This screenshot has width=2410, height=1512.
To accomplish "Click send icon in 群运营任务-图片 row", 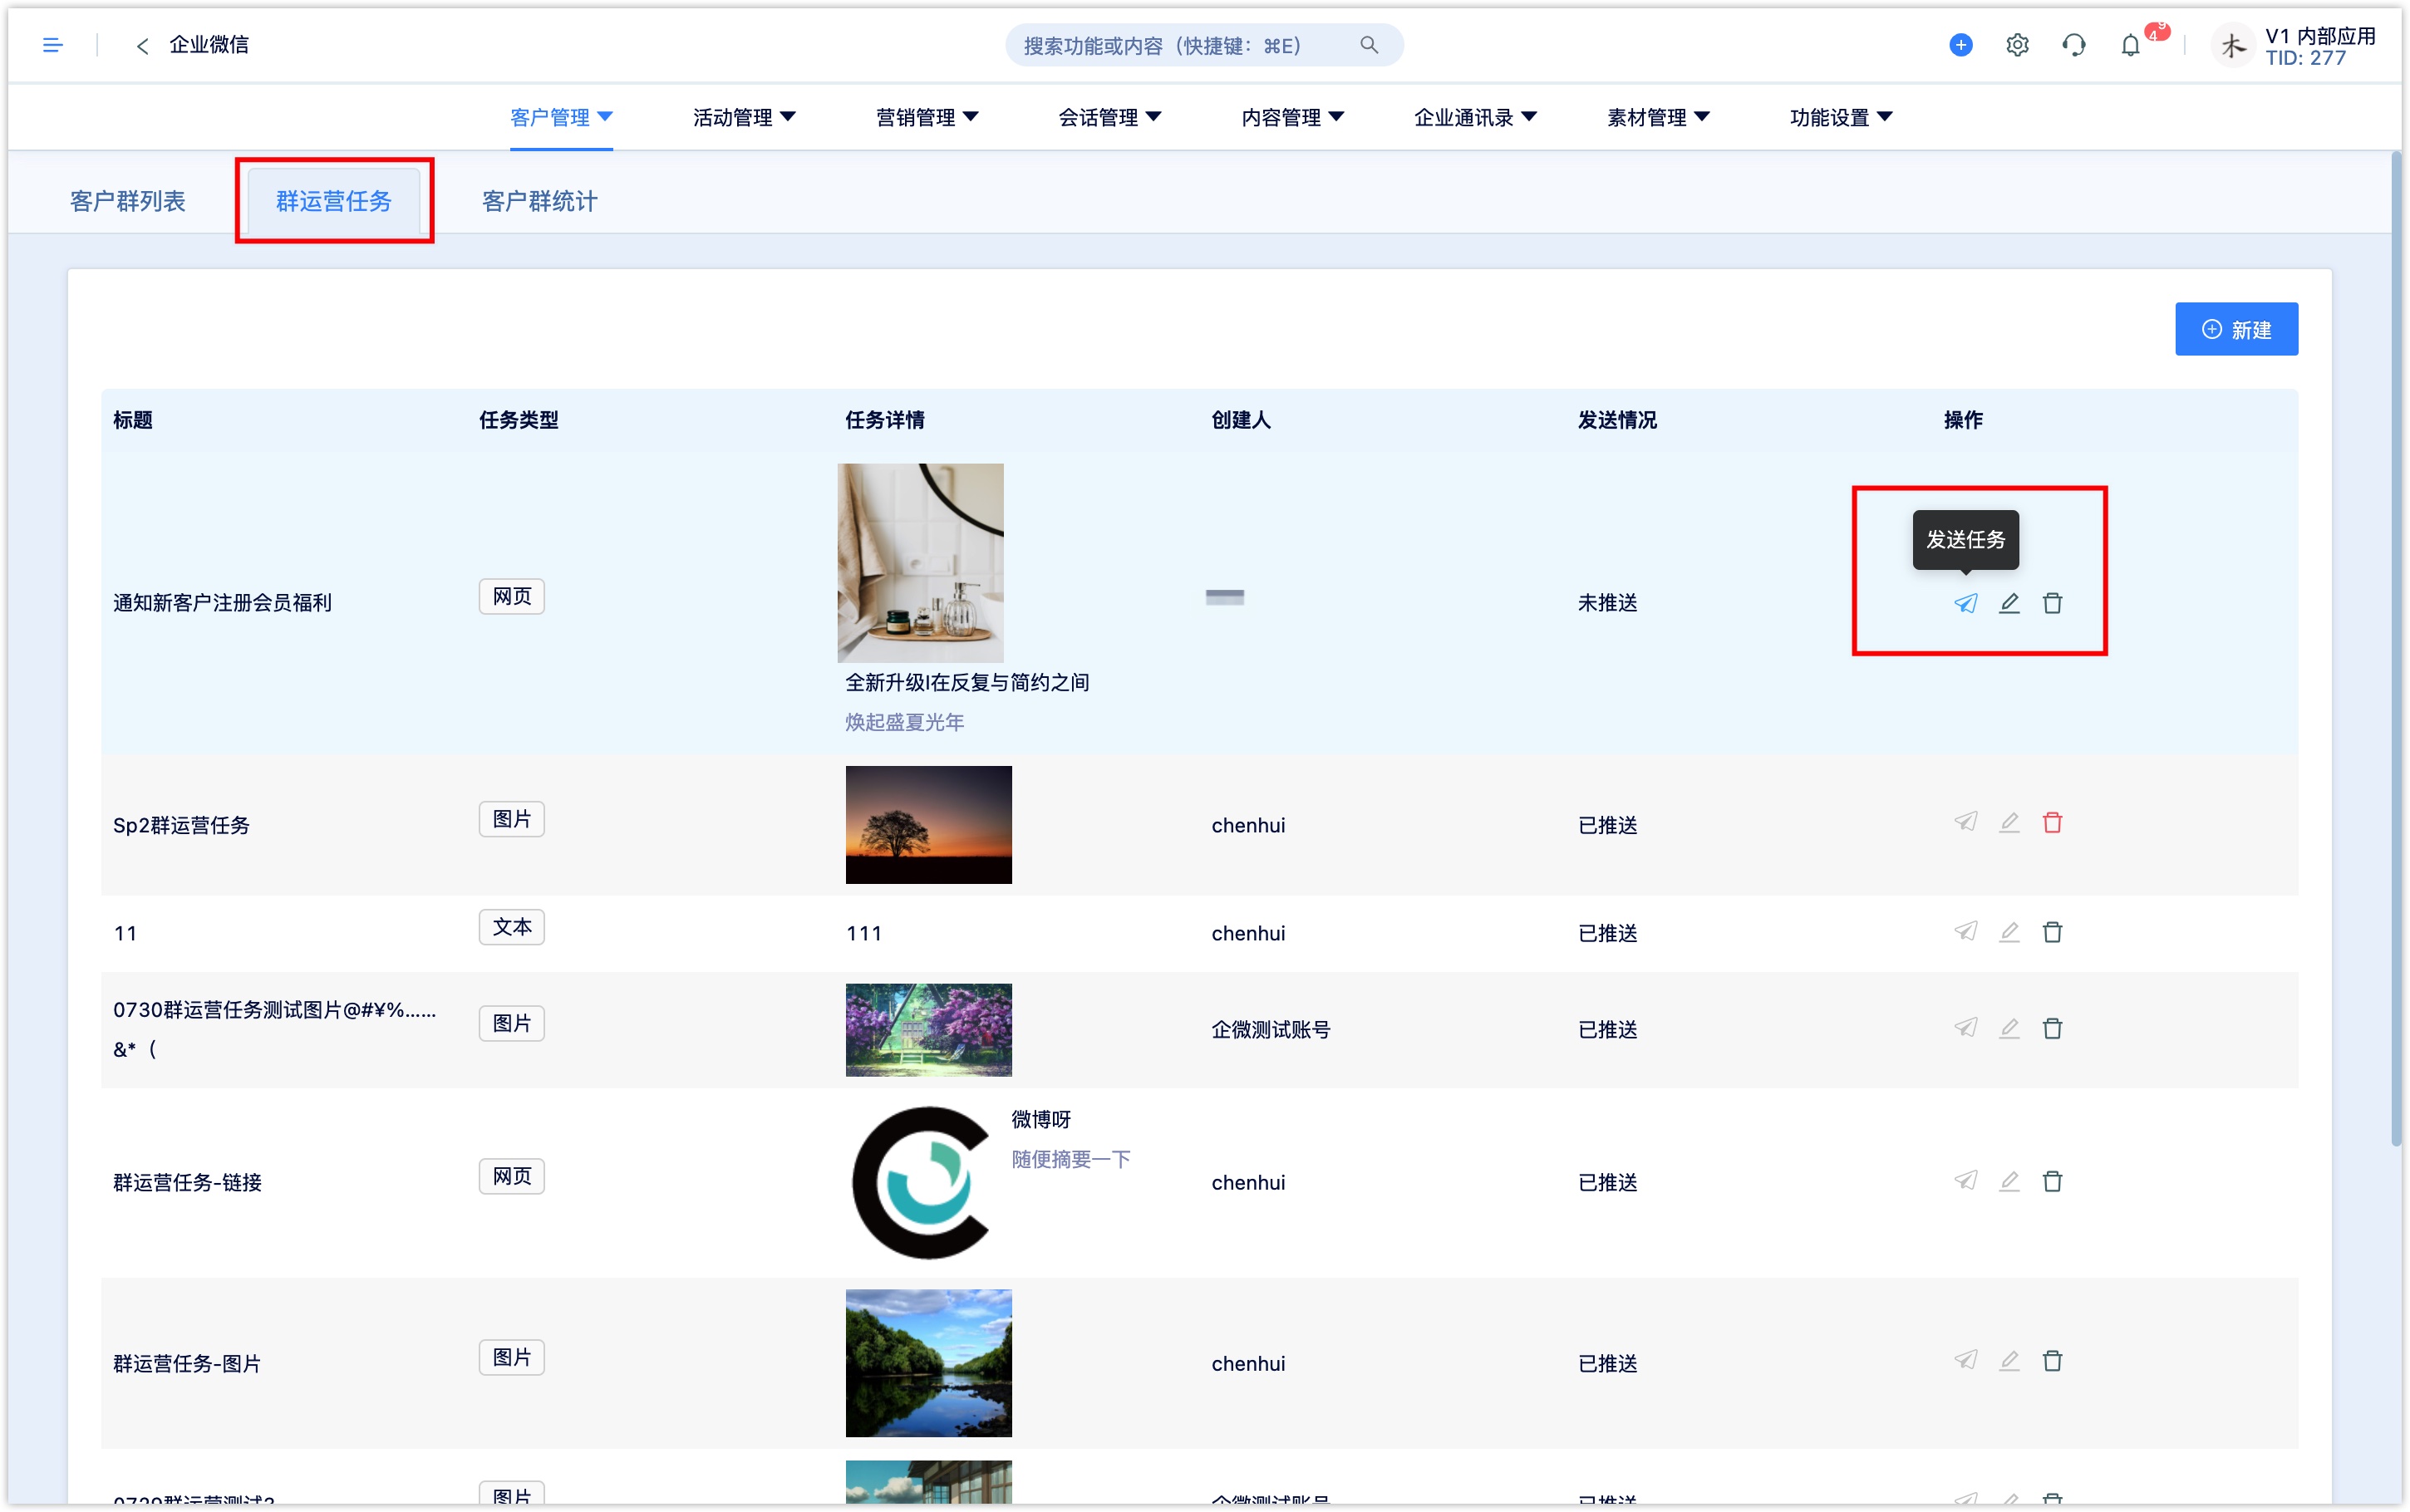I will (1965, 1361).
